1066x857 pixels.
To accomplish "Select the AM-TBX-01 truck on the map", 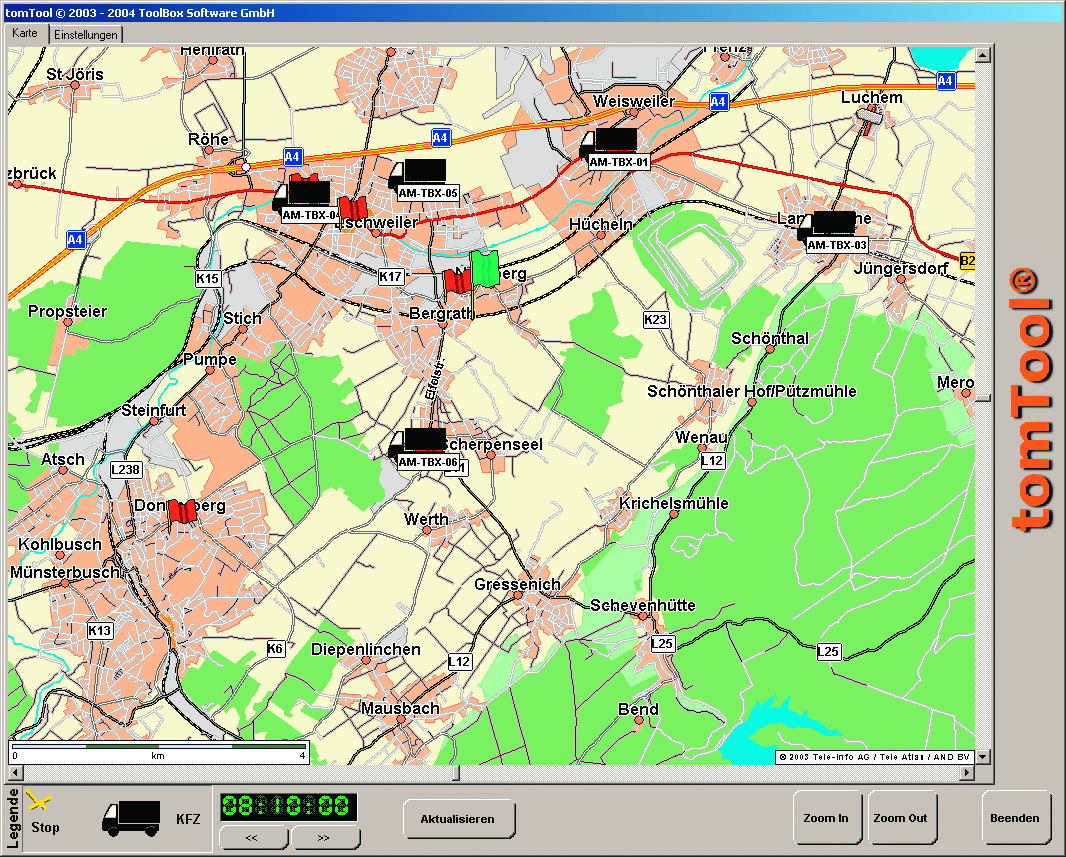I will (x=608, y=142).
